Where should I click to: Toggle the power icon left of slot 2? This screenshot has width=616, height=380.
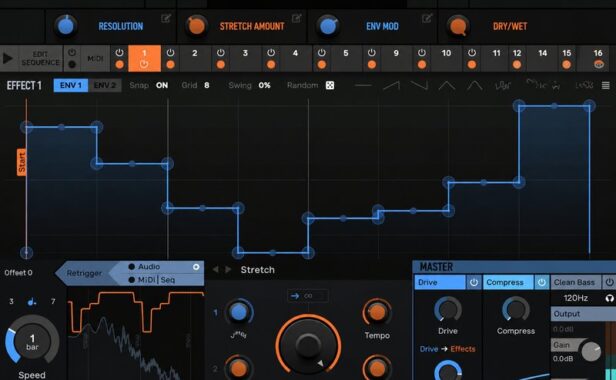pos(170,53)
